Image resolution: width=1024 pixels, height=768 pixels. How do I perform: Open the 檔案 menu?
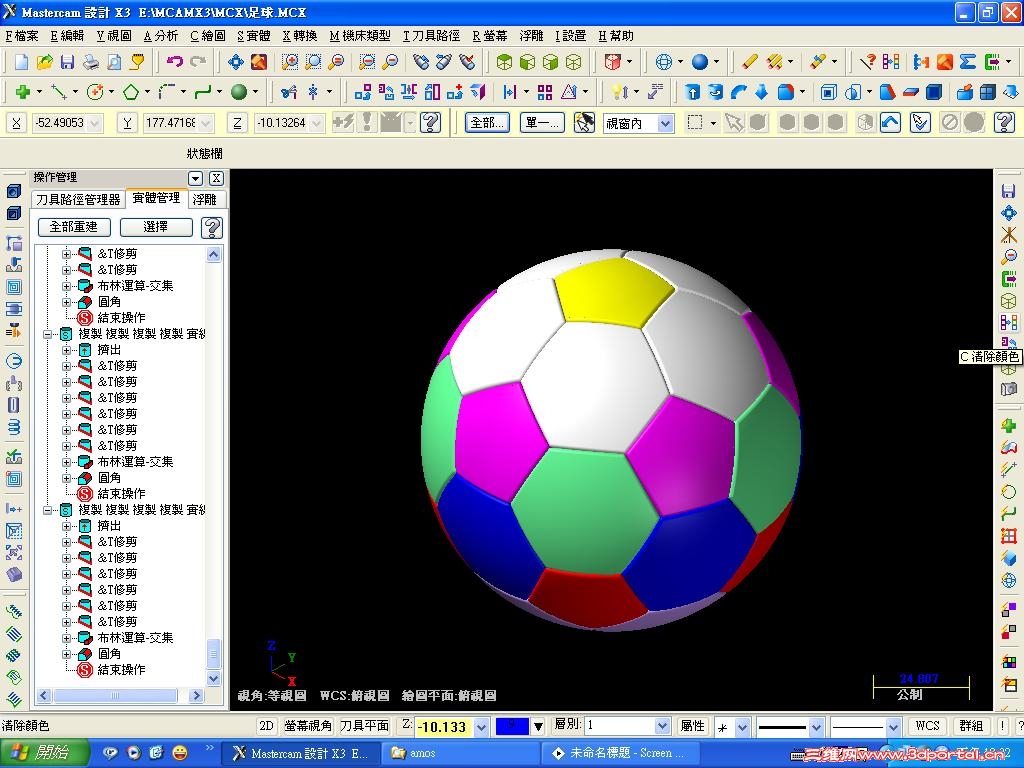click(22, 36)
